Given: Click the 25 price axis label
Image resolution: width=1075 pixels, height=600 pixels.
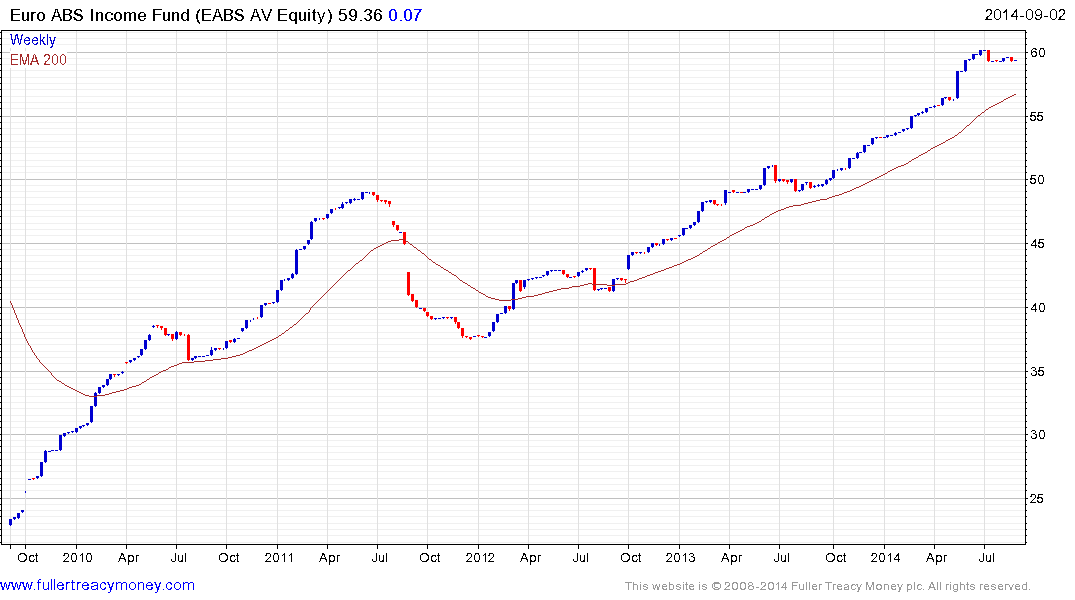Looking at the screenshot, I should (x=1037, y=499).
